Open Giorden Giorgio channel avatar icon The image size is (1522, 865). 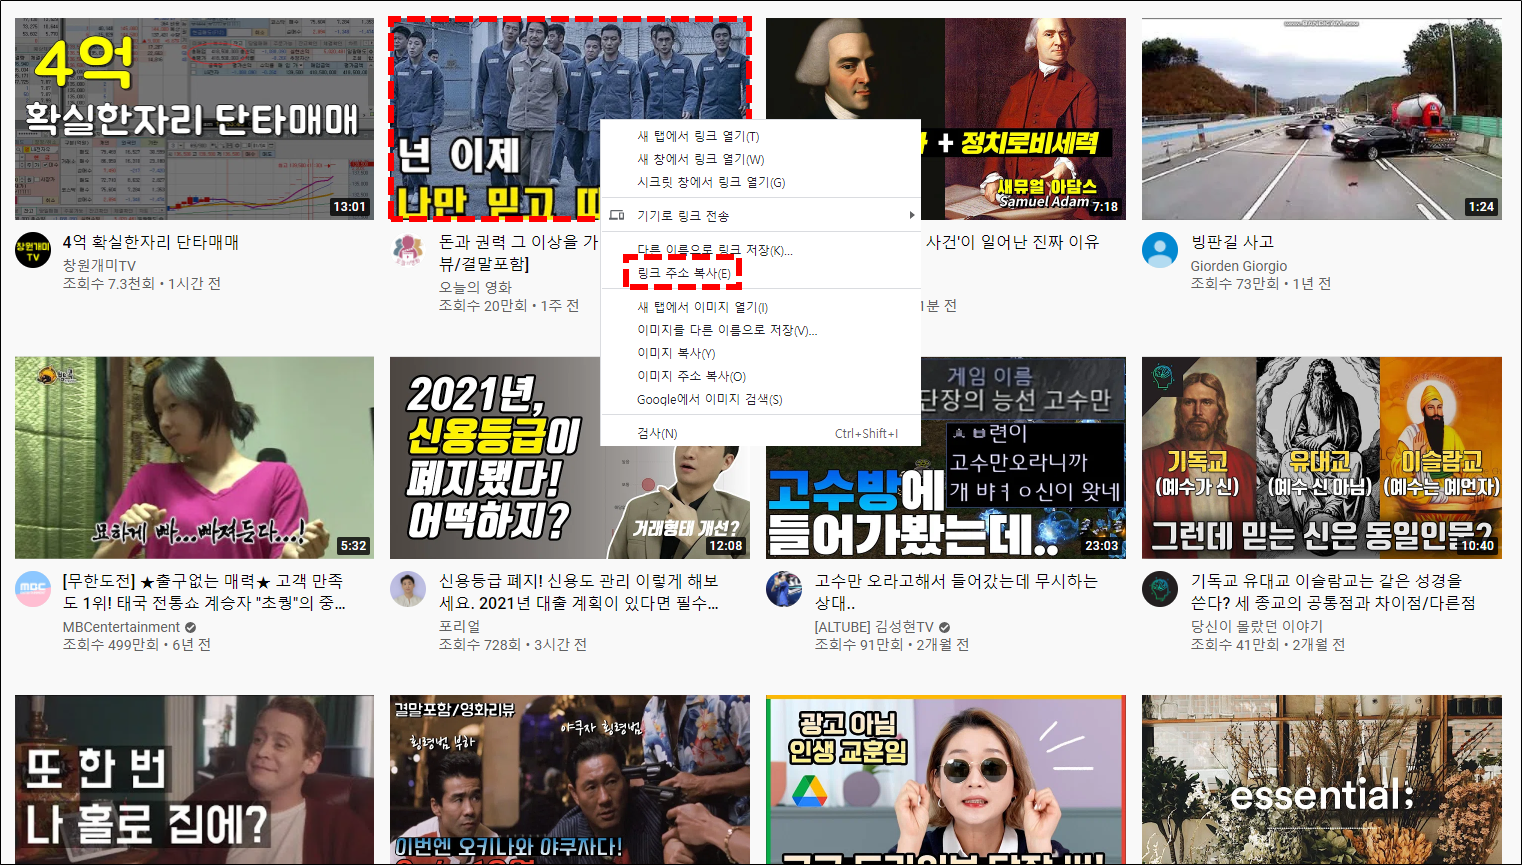pos(1160,250)
